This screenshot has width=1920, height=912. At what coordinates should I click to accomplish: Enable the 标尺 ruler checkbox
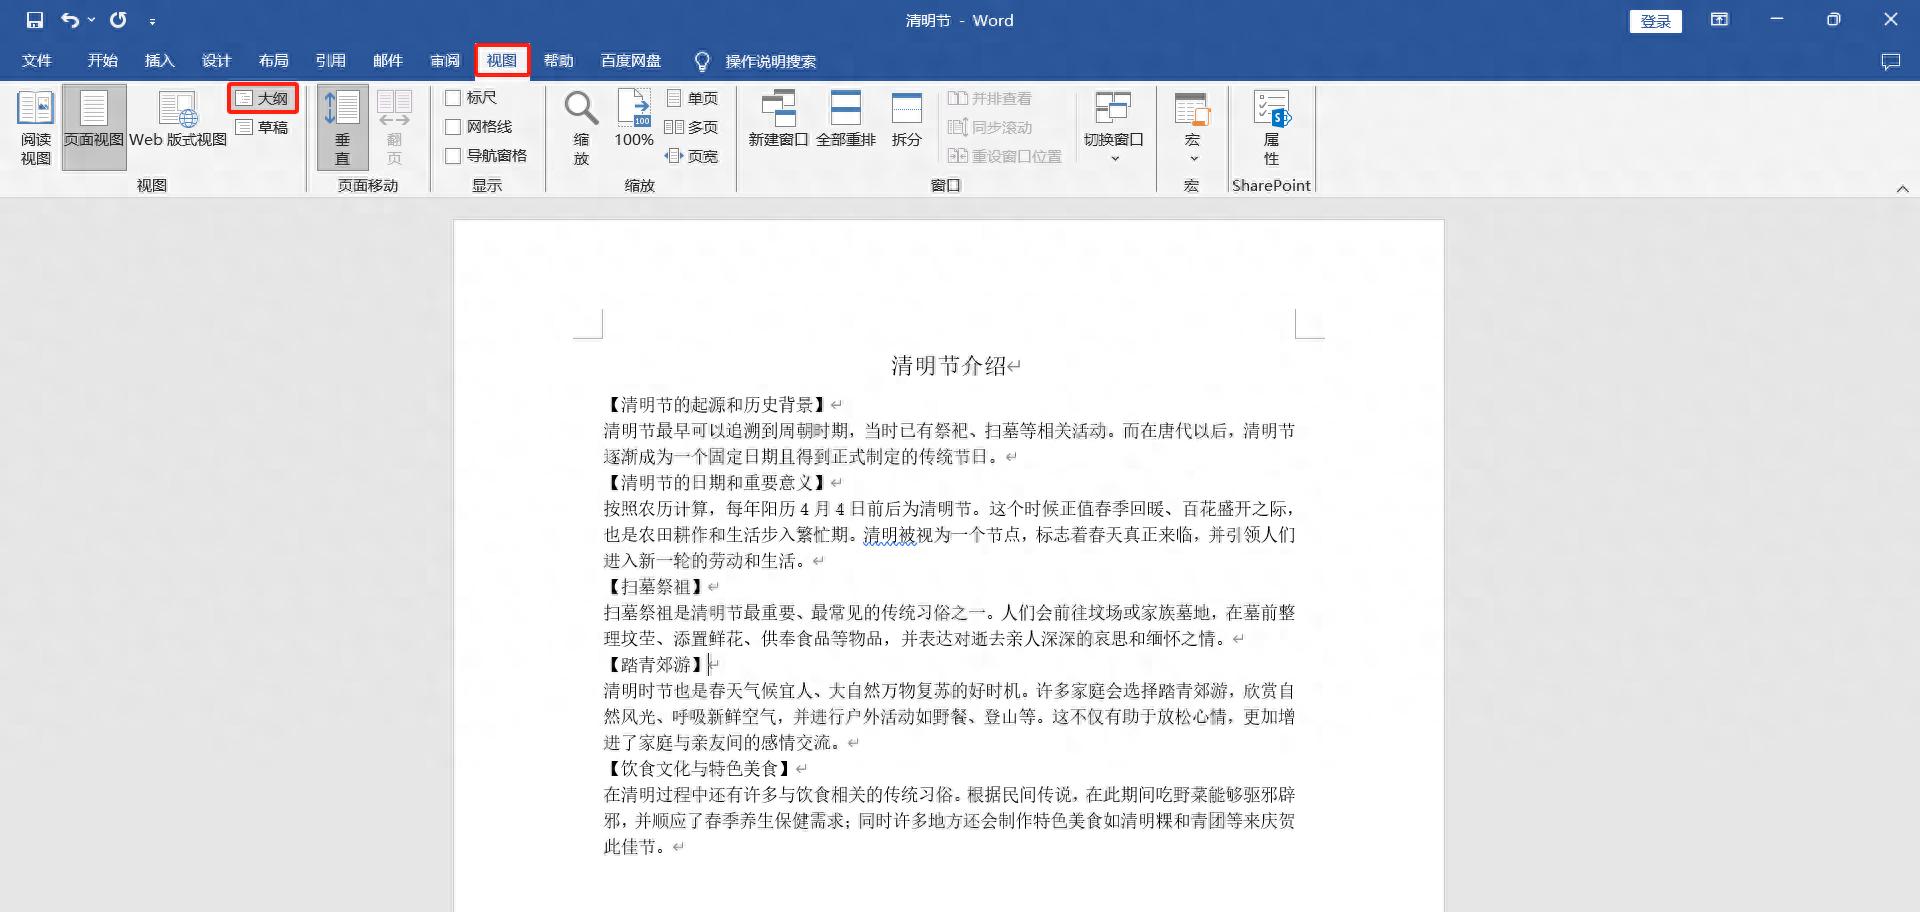tap(452, 98)
